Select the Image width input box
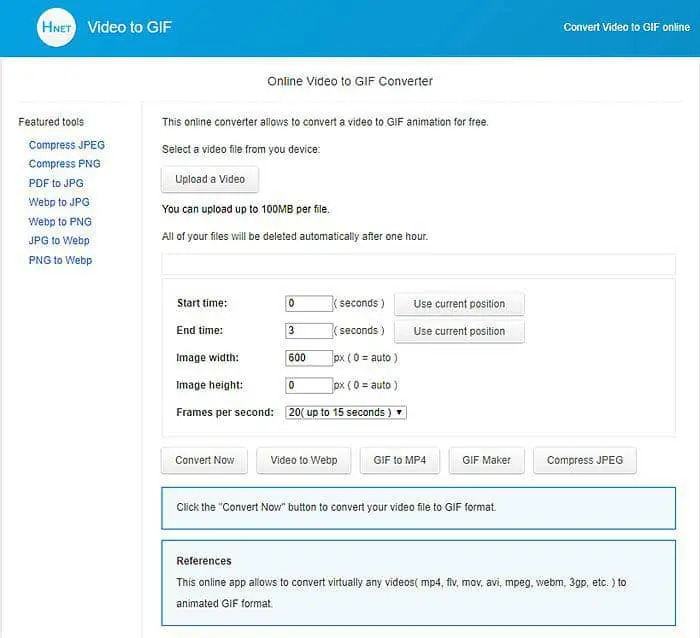 pos(309,358)
